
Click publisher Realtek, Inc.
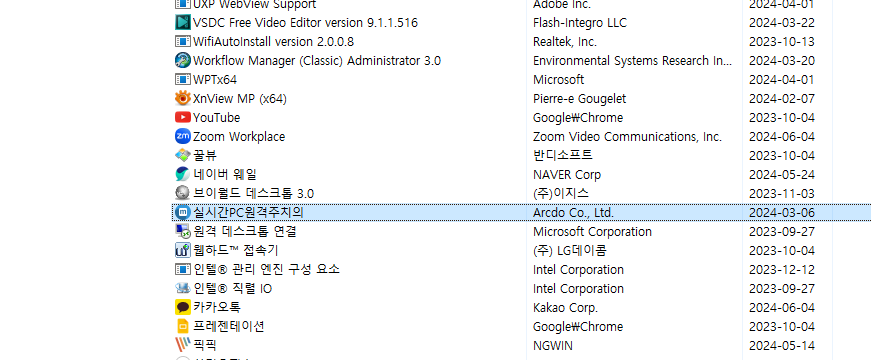click(565, 42)
